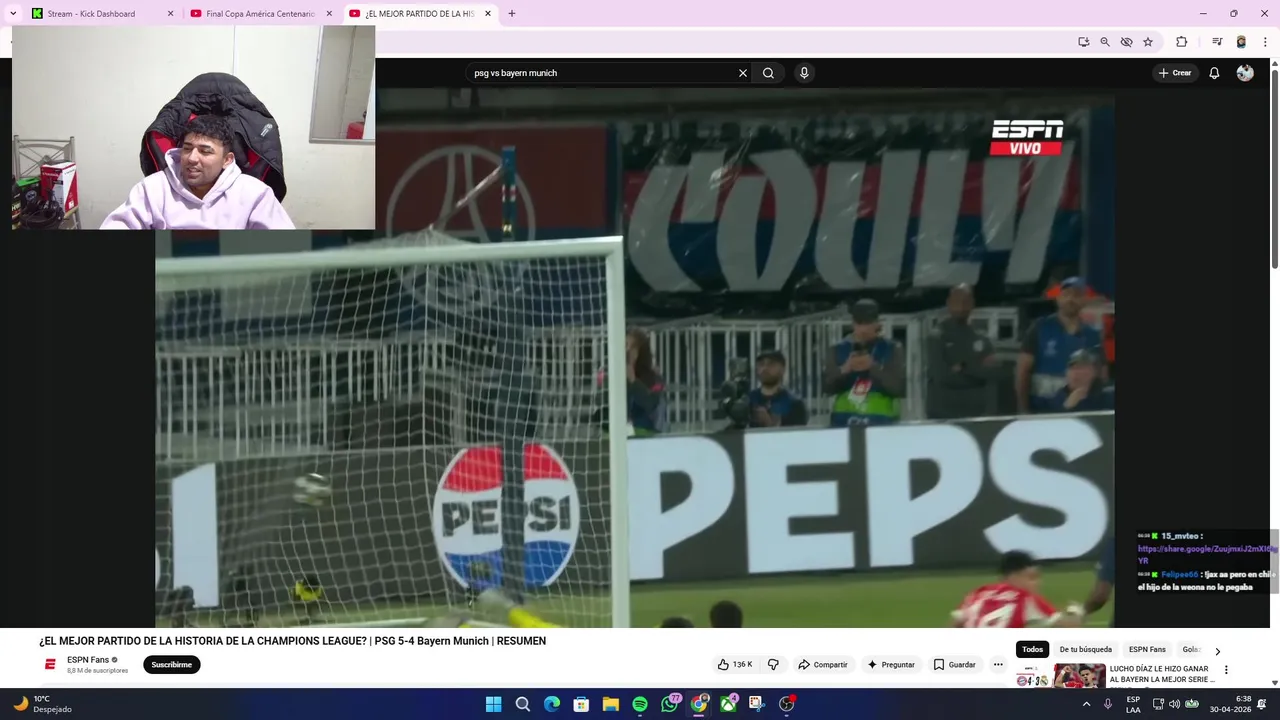The height and width of the screenshot is (720, 1280).
Task: Click the system tray microphone icon
Action: 1108,704
